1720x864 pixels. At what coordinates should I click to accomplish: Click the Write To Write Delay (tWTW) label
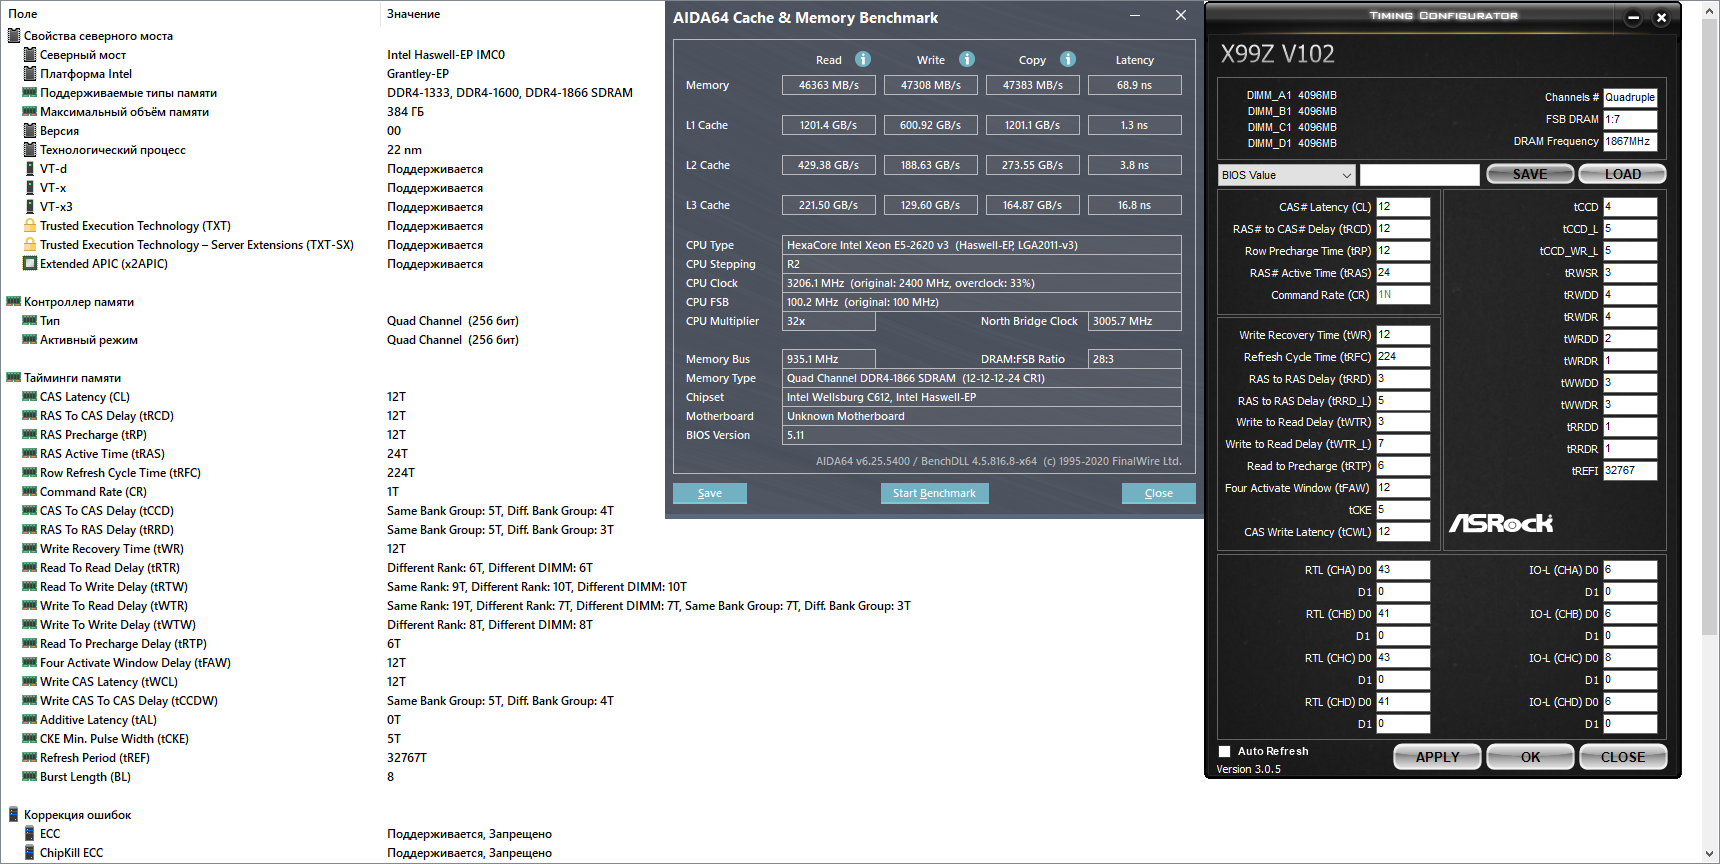(118, 625)
